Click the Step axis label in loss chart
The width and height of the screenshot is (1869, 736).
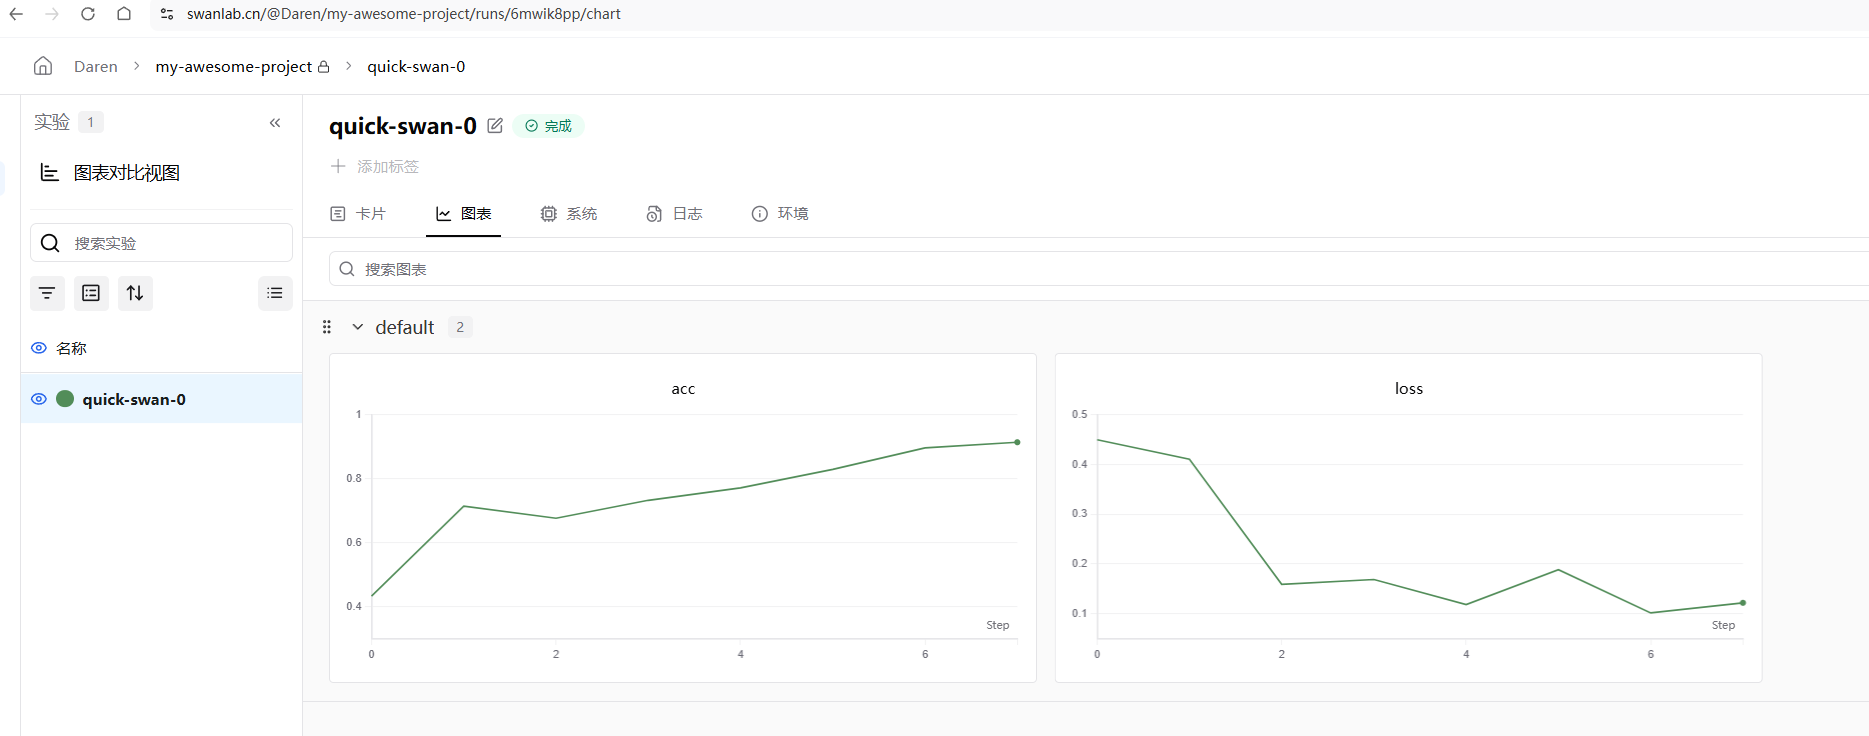[x=1724, y=625]
